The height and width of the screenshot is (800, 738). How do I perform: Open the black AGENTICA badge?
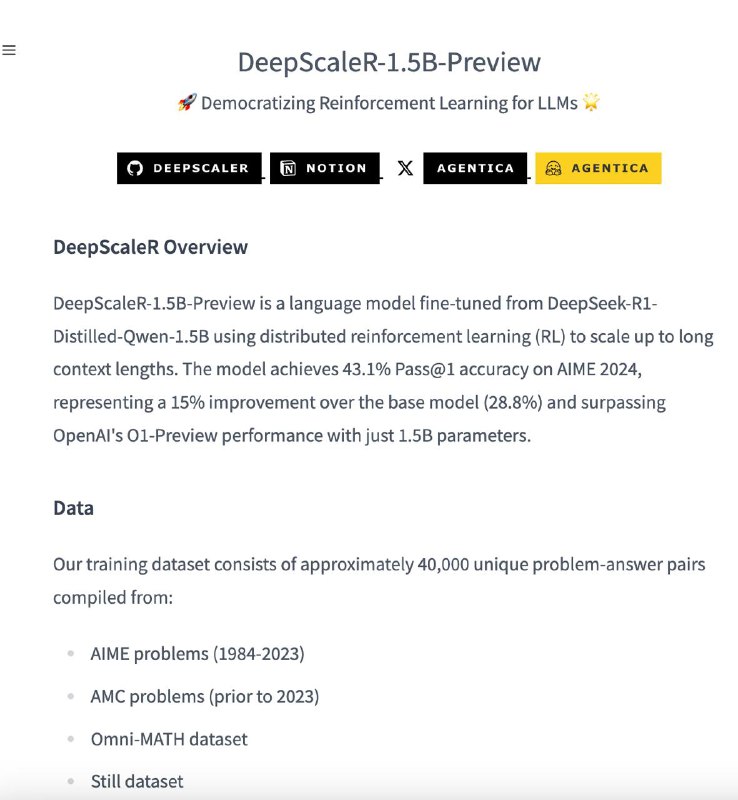pos(475,168)
